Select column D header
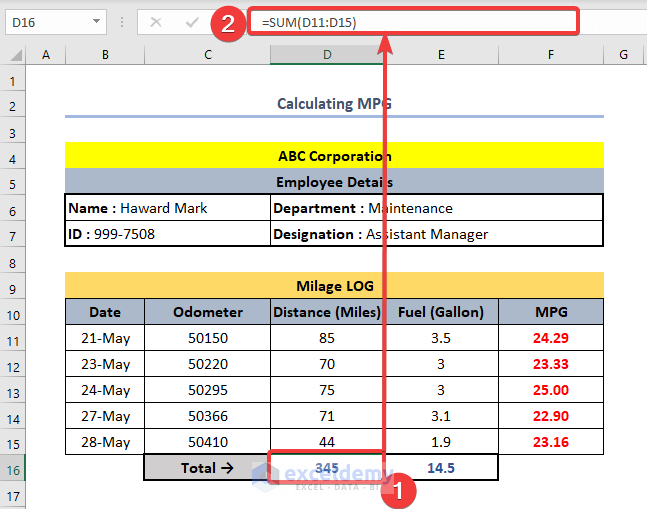The image size is (647, 509). [327, 54]
